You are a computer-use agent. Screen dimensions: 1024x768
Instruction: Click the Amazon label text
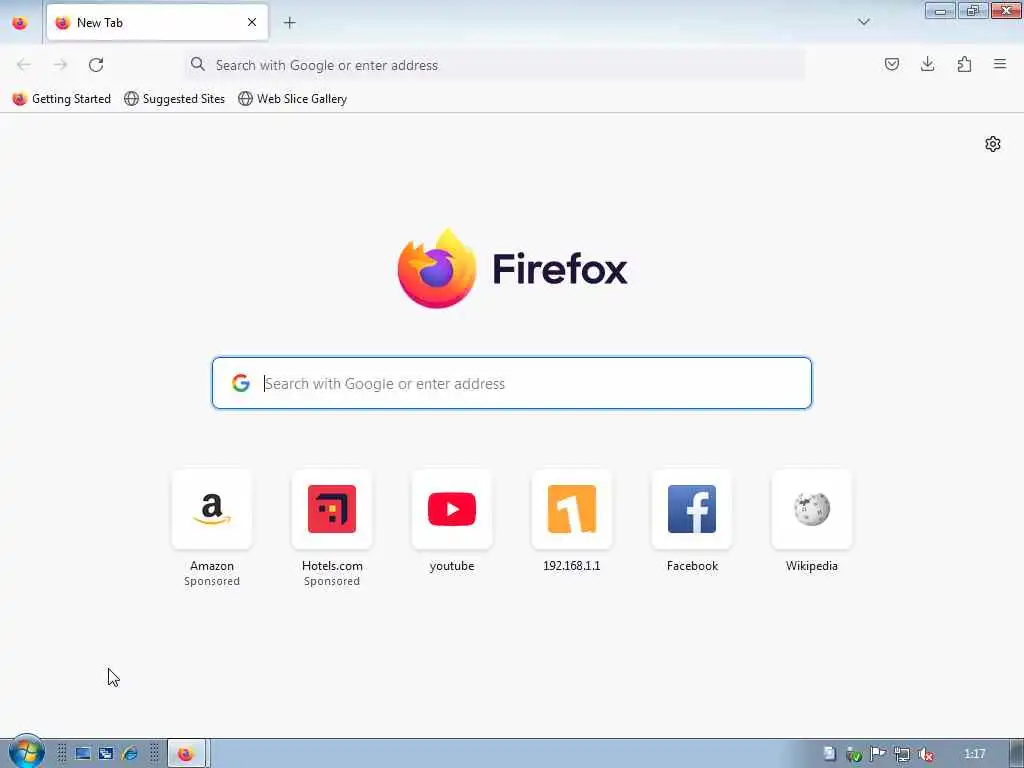212,566
